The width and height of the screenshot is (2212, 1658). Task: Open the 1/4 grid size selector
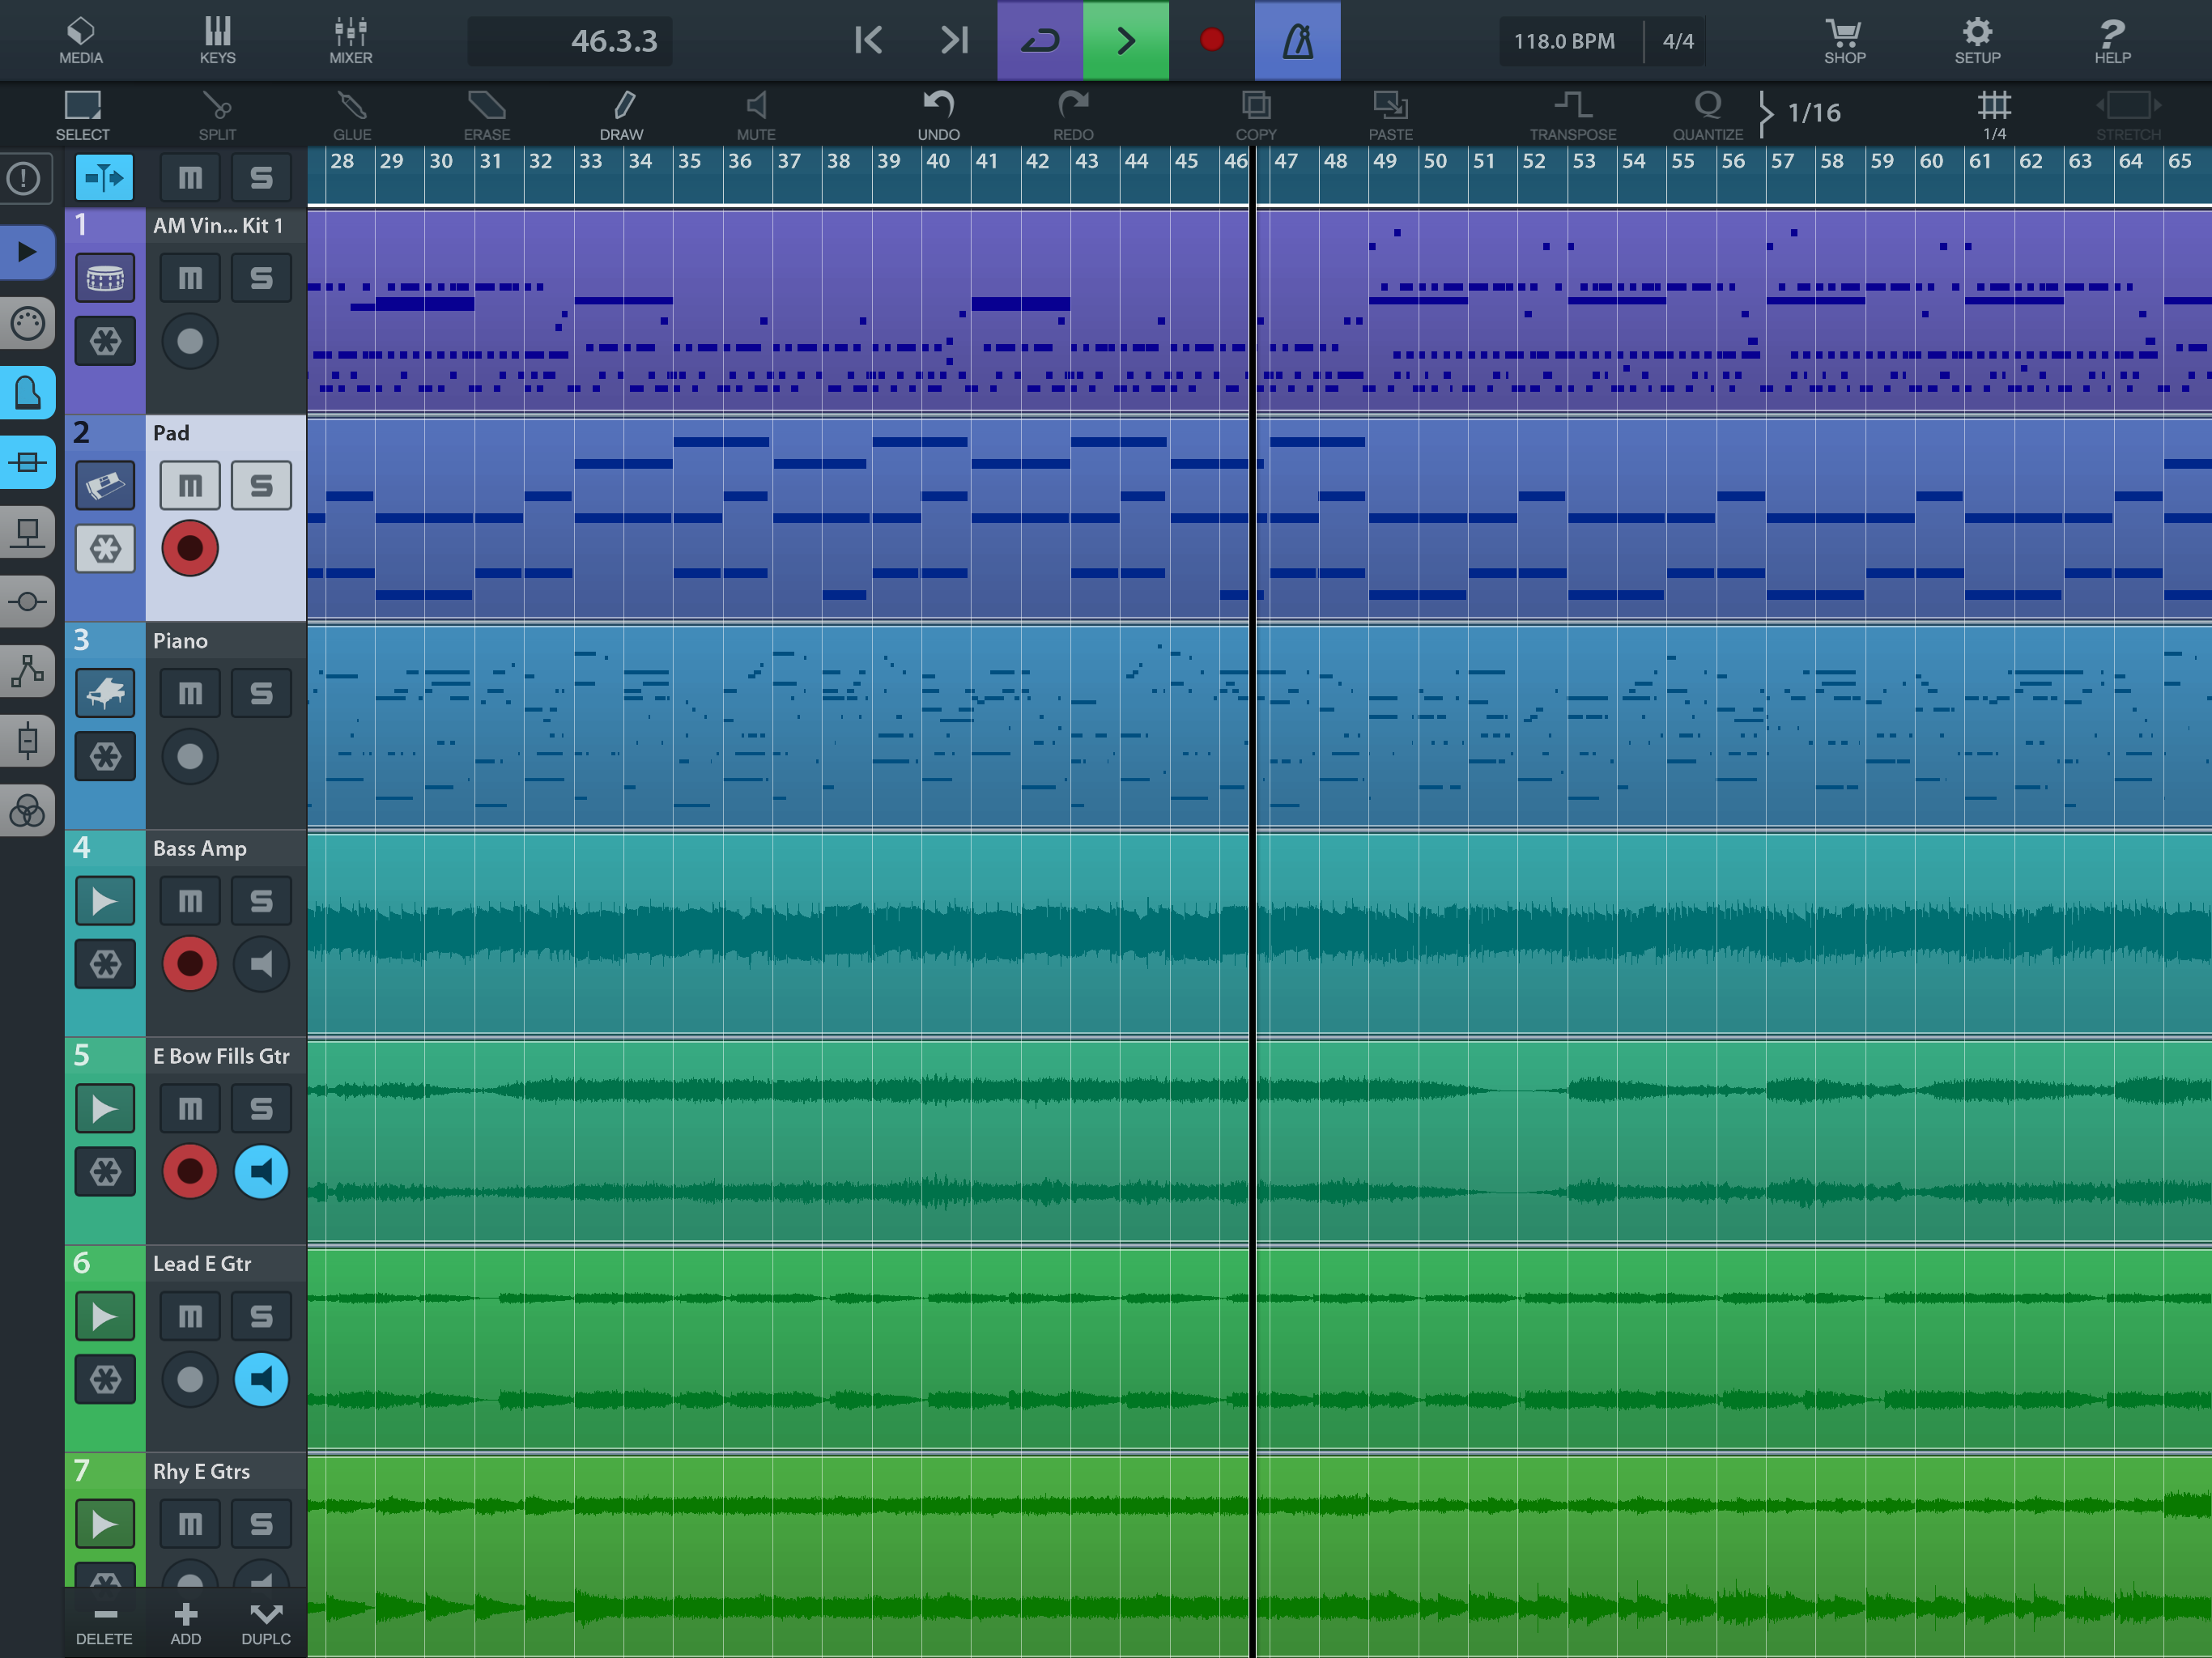[1993, 113]
